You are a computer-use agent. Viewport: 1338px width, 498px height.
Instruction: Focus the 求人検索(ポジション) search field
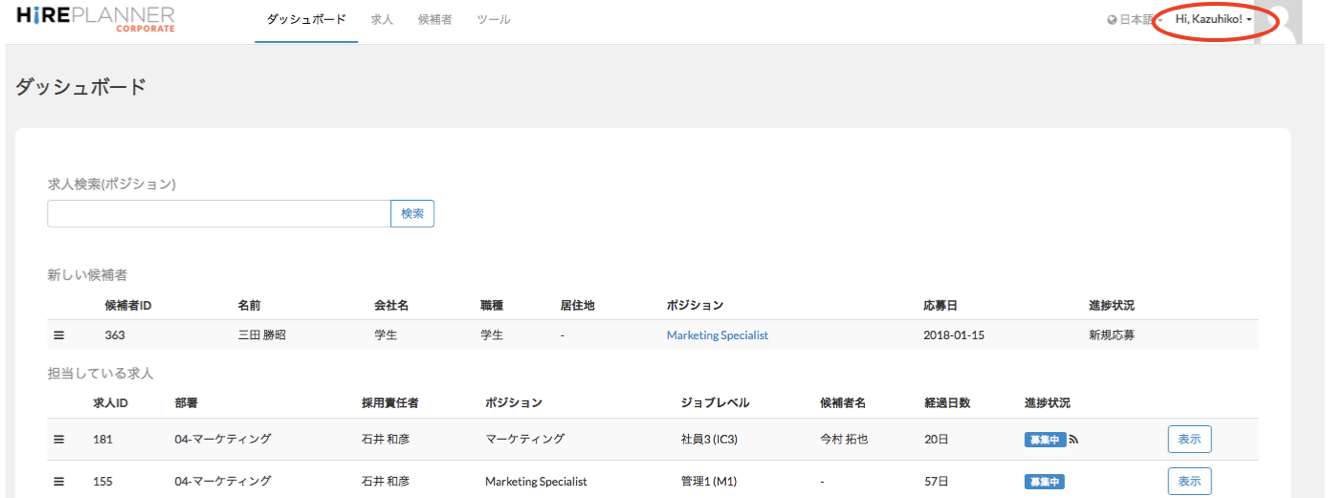tap(218, 214)
